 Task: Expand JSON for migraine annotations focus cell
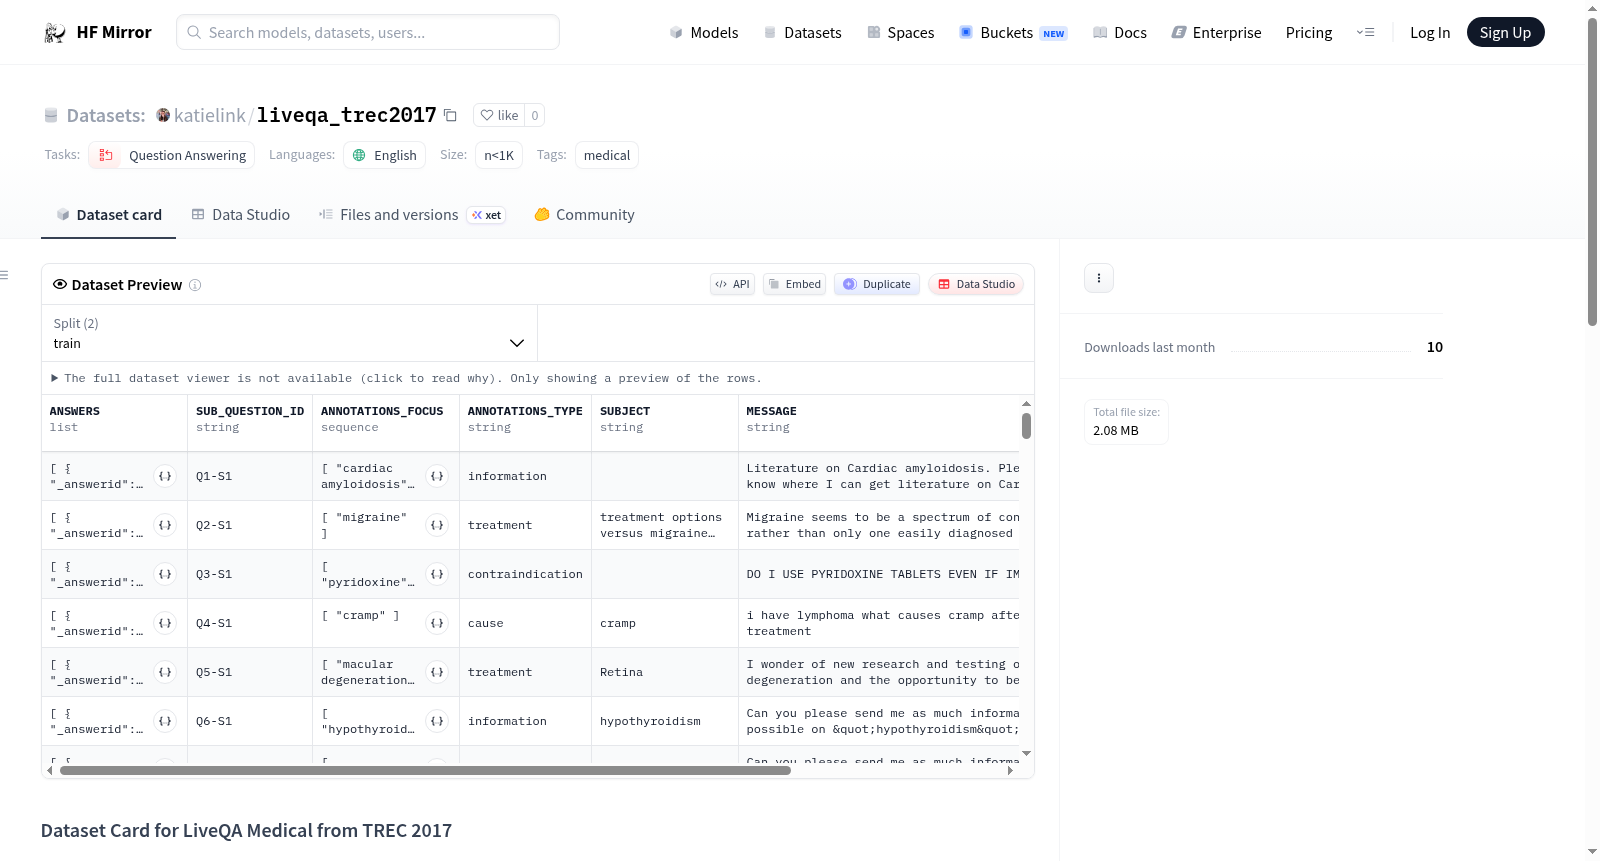click(x=437, y=525)
